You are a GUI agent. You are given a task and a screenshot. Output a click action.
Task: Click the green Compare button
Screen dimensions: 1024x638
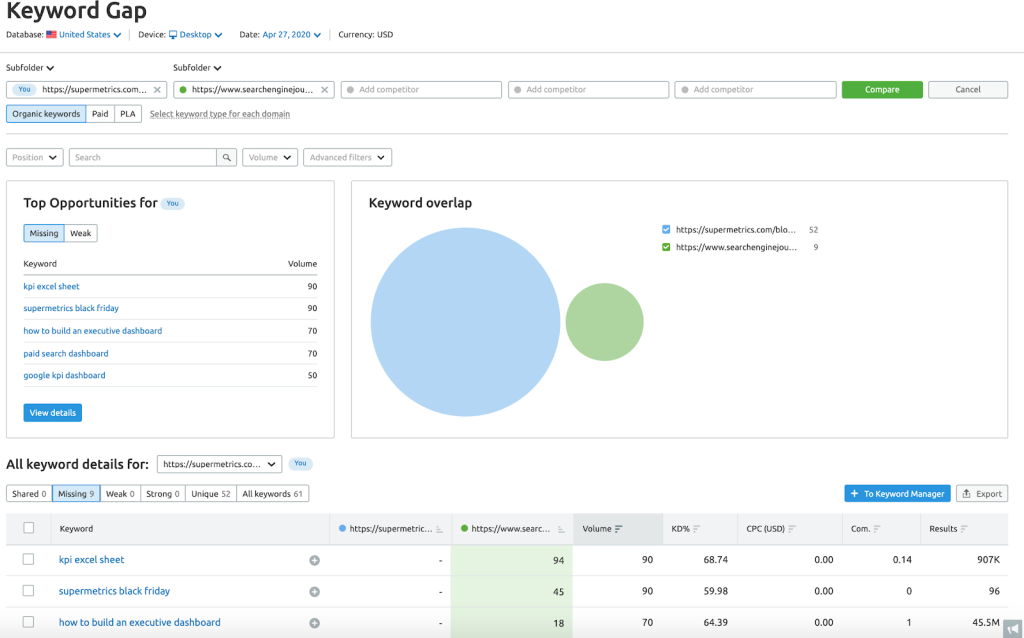point(882,89)
